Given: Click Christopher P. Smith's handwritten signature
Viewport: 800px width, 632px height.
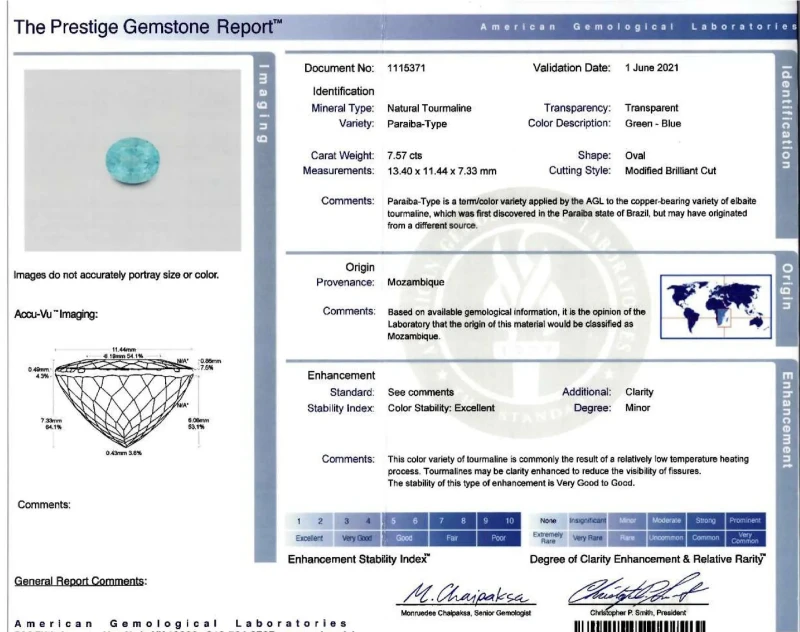Looking at the screenshot, I should point(638,589).
